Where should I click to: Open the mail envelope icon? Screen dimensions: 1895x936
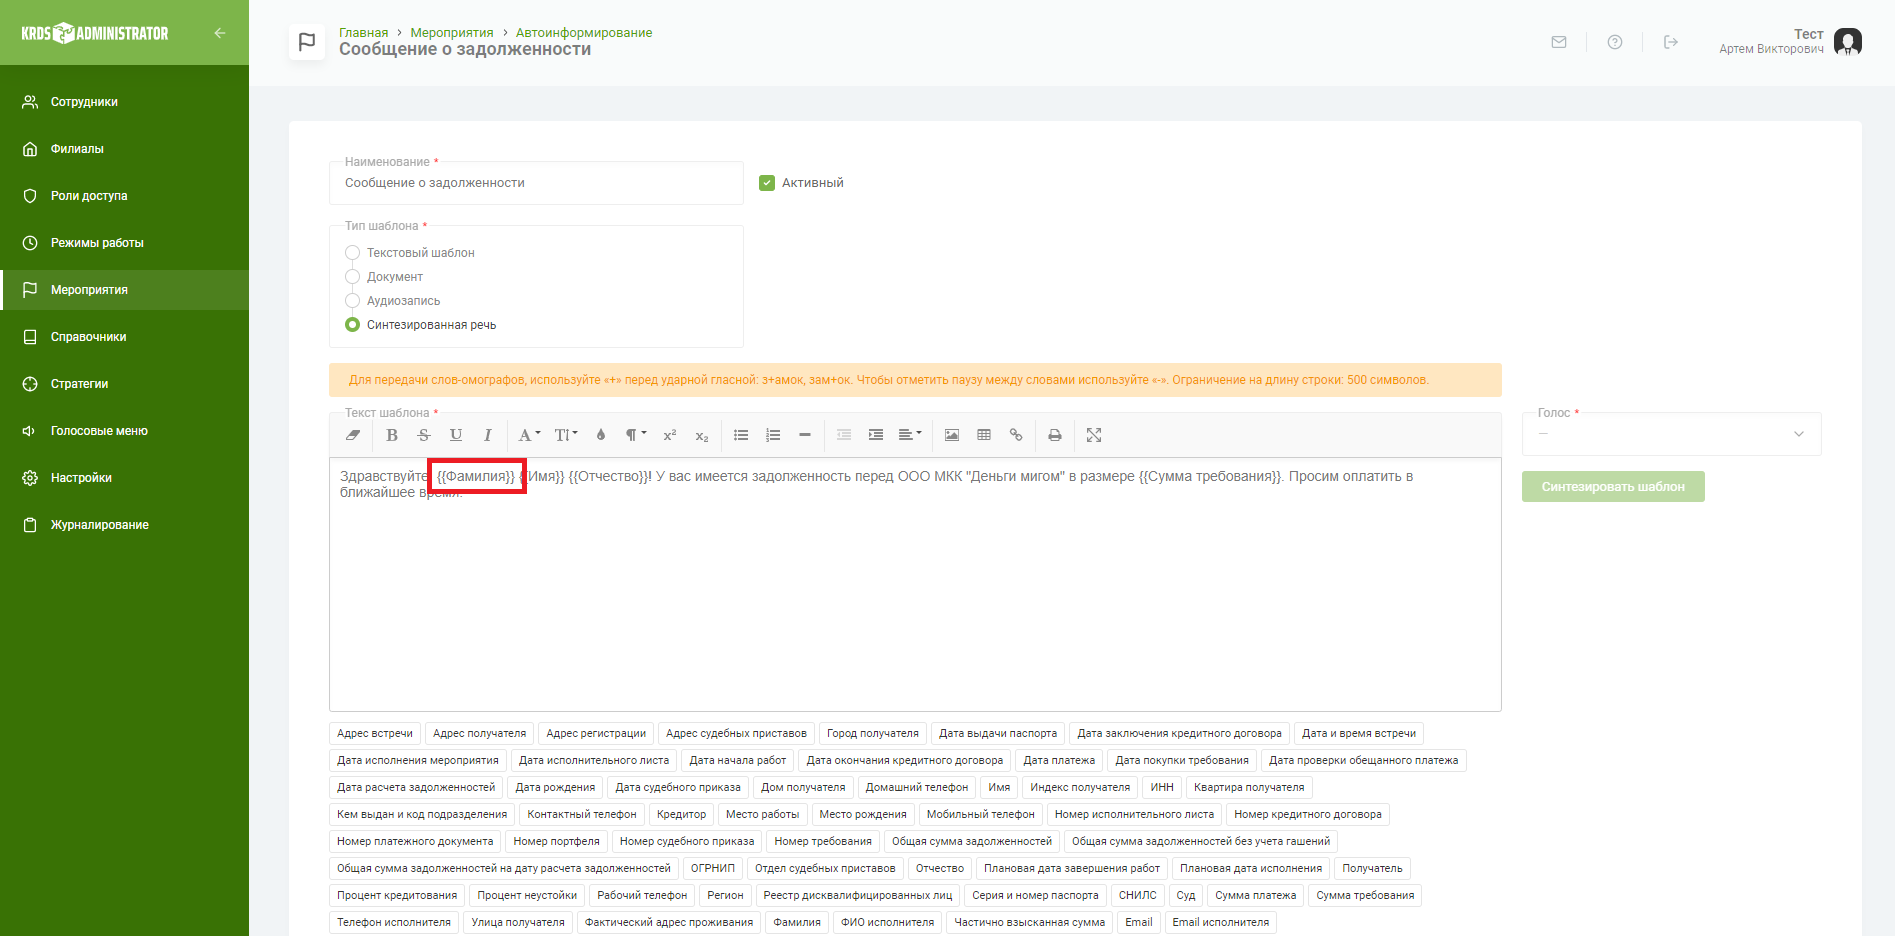(1559, 42)
